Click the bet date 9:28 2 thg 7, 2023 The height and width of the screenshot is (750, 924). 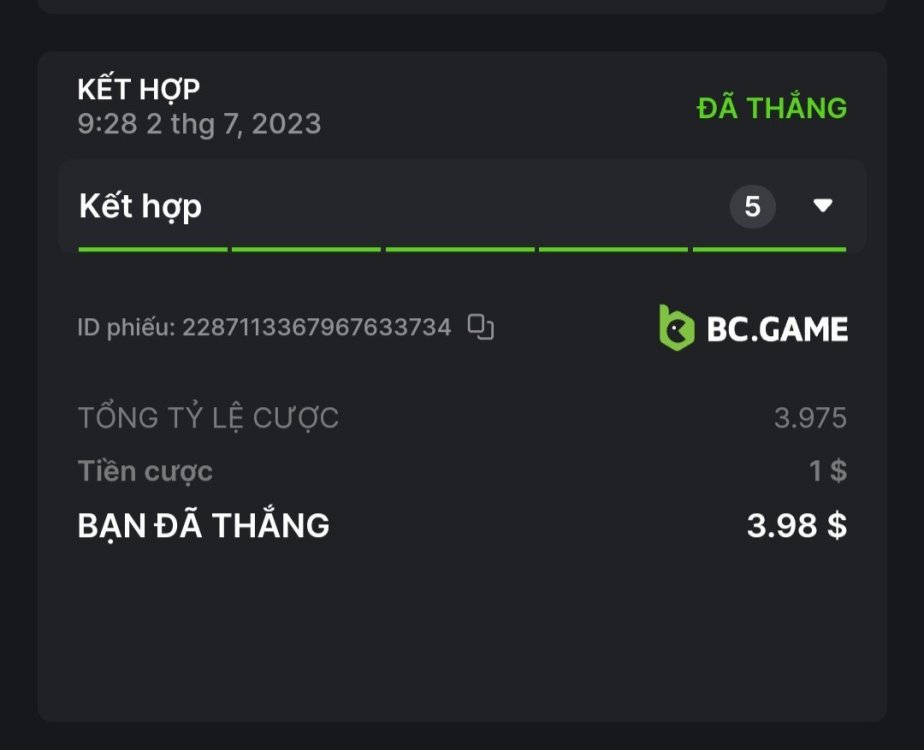[199, 124]
